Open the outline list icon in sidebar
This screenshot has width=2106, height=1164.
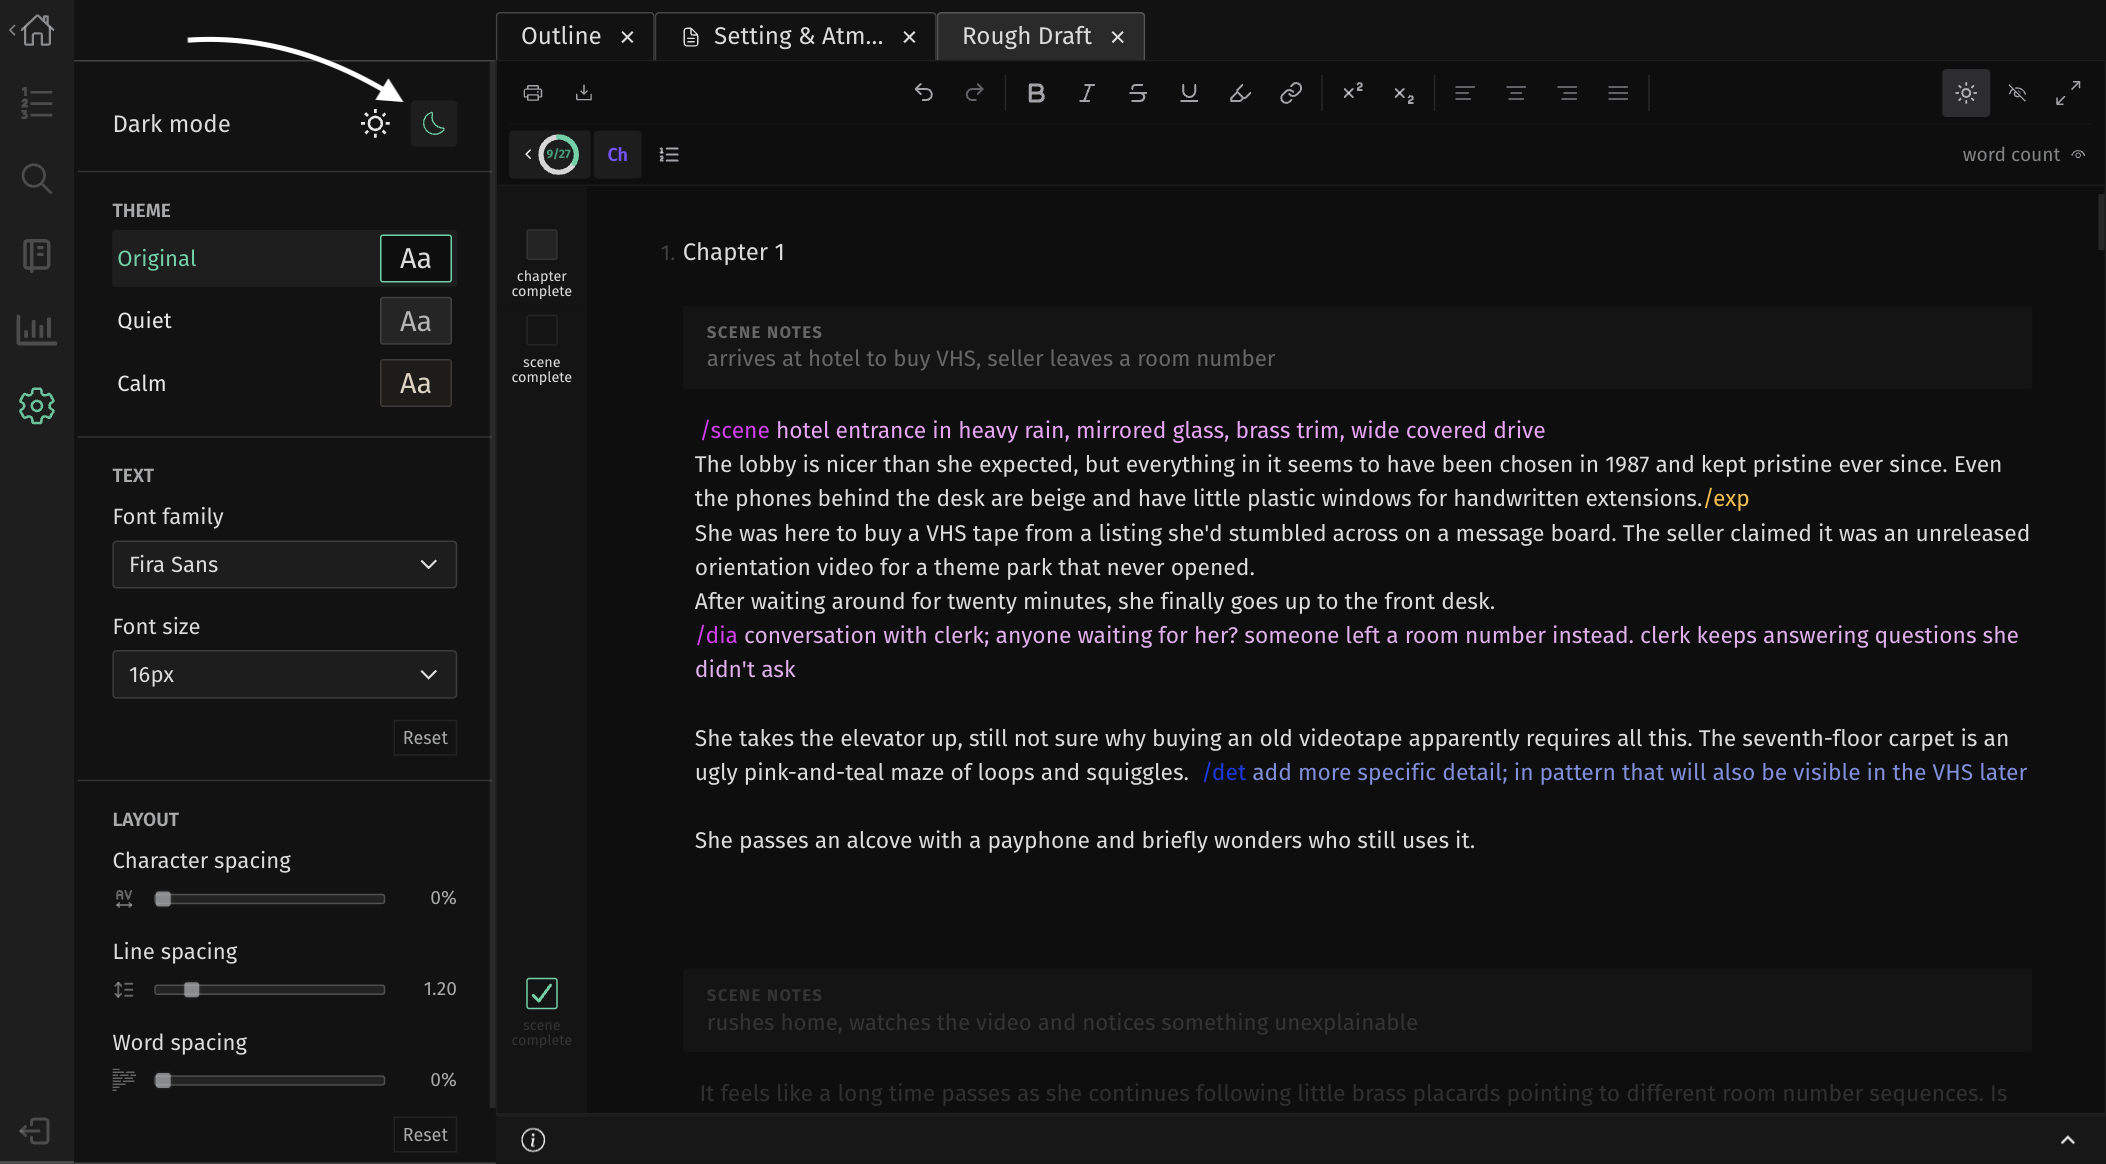pyautogui.click(x=37, y=103)
